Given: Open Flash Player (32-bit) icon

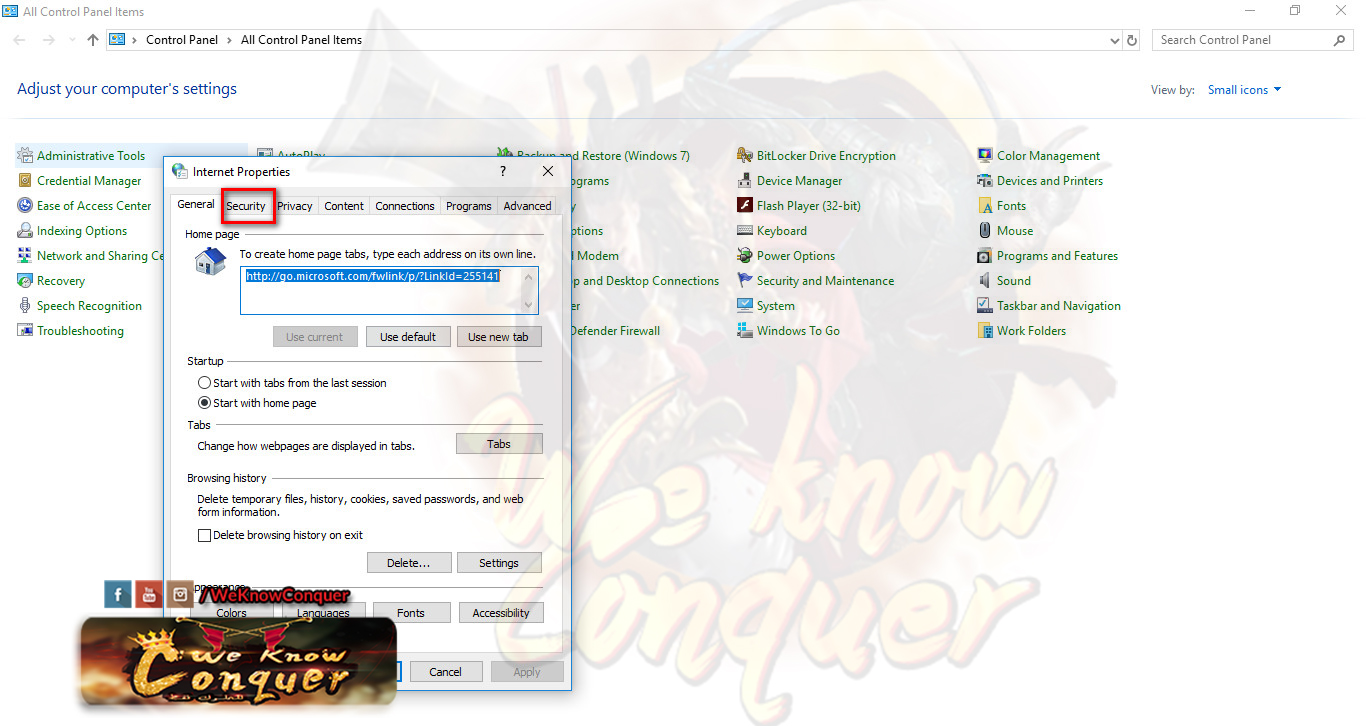Looking at the screenshot, I should 745,206.
